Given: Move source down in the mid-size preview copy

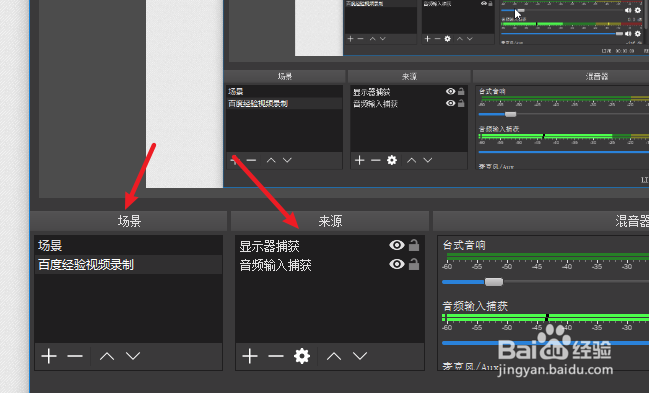Looking at the screenshot, I should pyautogui.click(x=428, y=160).
